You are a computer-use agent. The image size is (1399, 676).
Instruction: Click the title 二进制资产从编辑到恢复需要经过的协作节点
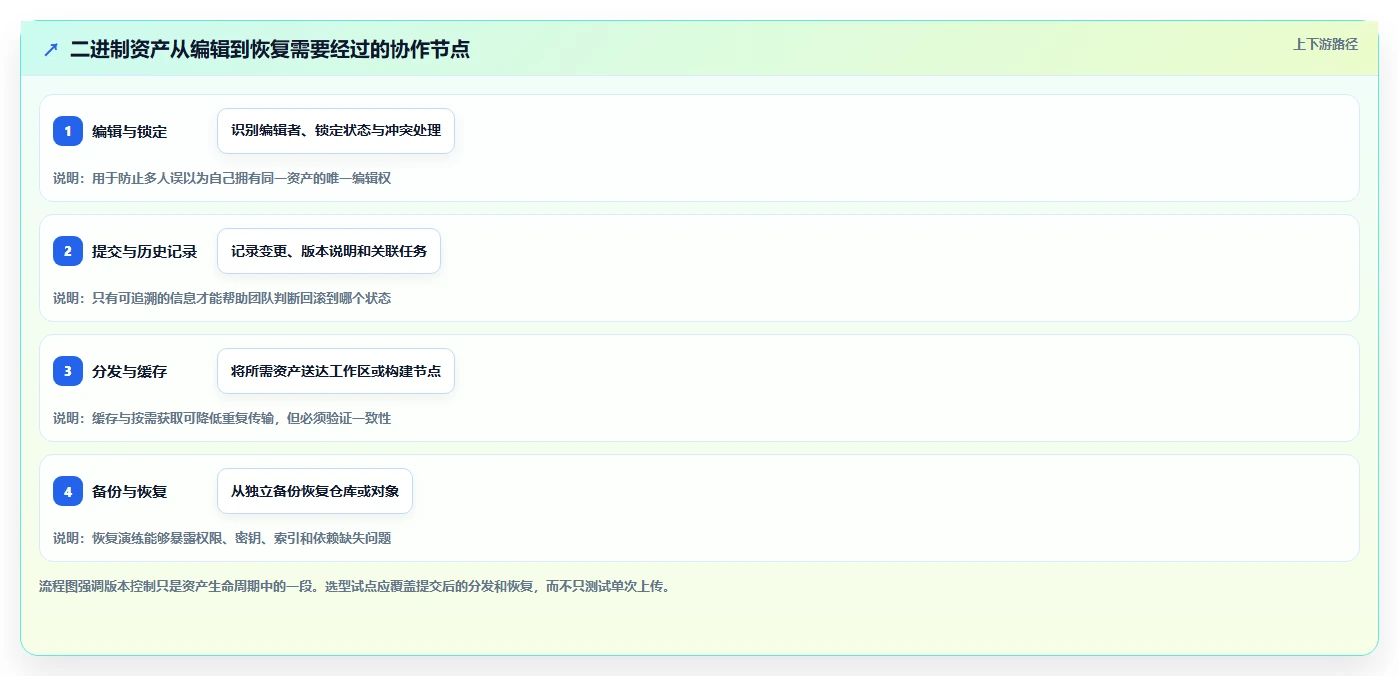270,49
